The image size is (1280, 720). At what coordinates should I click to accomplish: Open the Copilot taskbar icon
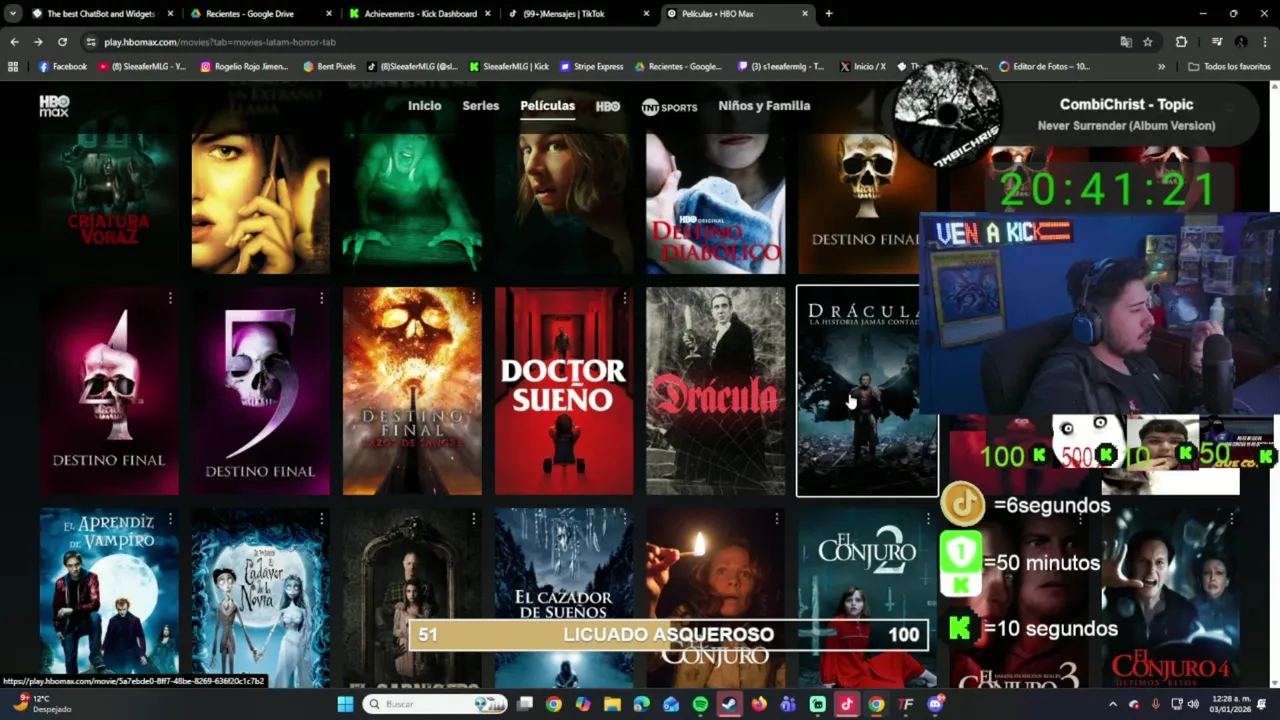click(583, 704)
